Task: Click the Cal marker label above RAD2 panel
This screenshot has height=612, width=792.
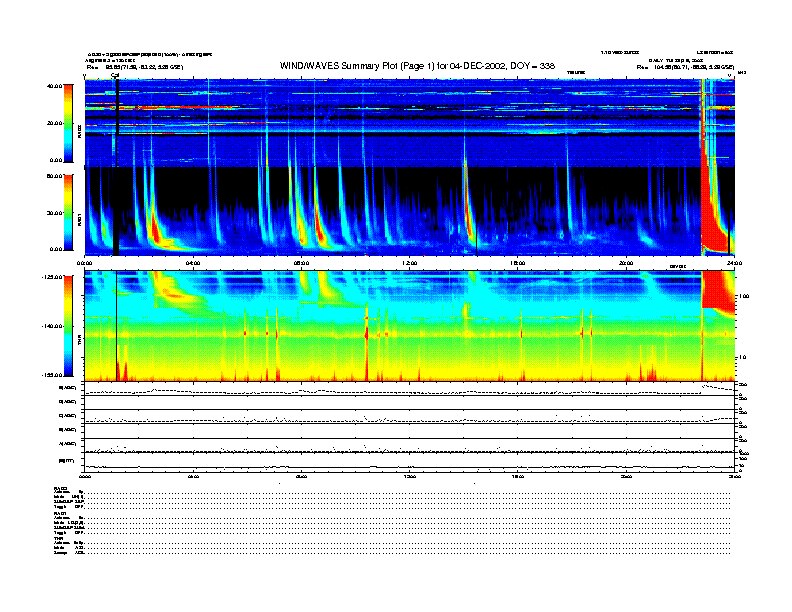Action: (x=115, y=76)
